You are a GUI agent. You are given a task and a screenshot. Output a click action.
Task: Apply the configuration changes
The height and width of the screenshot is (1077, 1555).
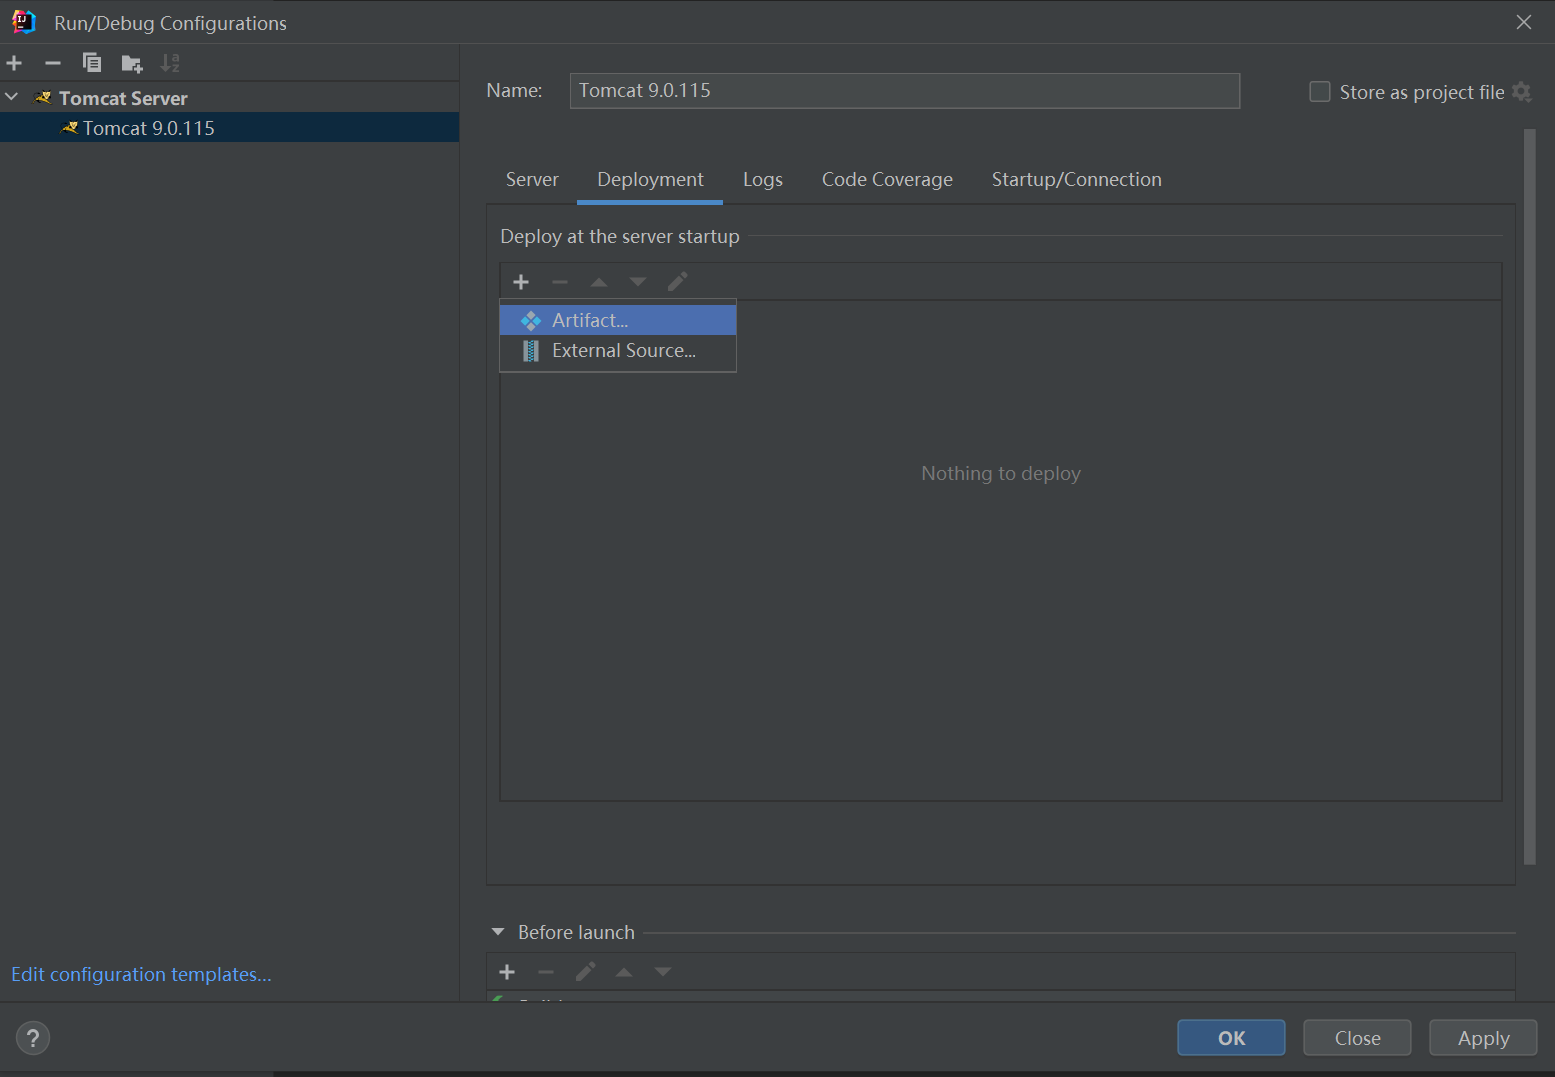coord(1483,1038)
